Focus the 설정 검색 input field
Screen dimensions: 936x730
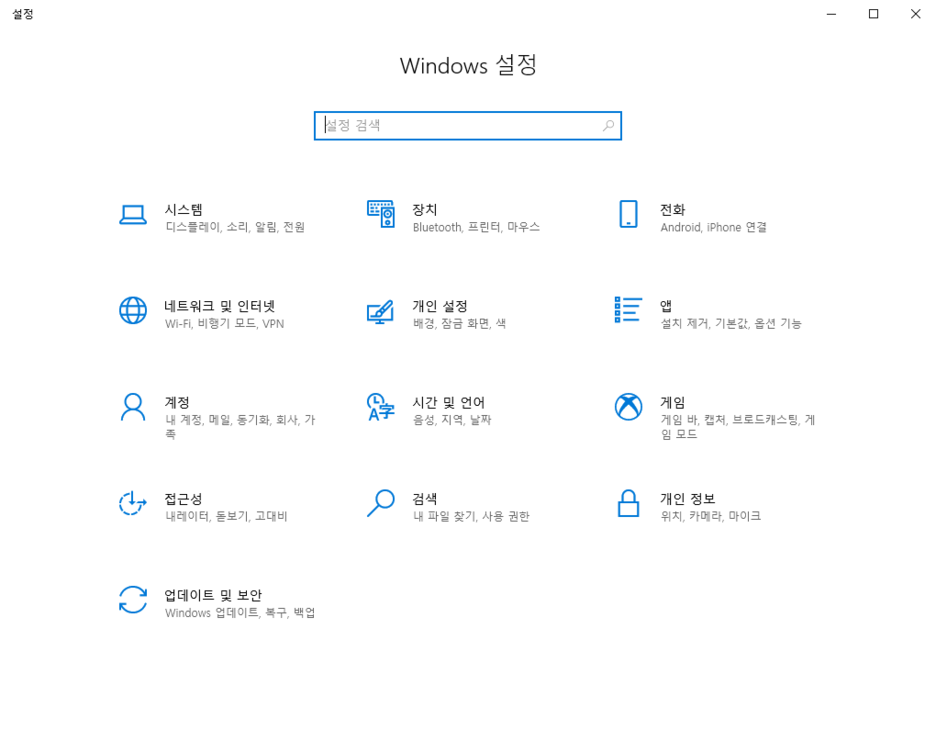point(467,125)
